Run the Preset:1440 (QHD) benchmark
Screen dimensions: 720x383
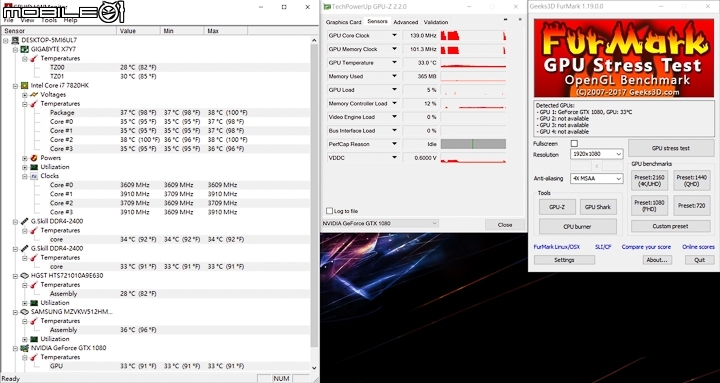point(692,180)
